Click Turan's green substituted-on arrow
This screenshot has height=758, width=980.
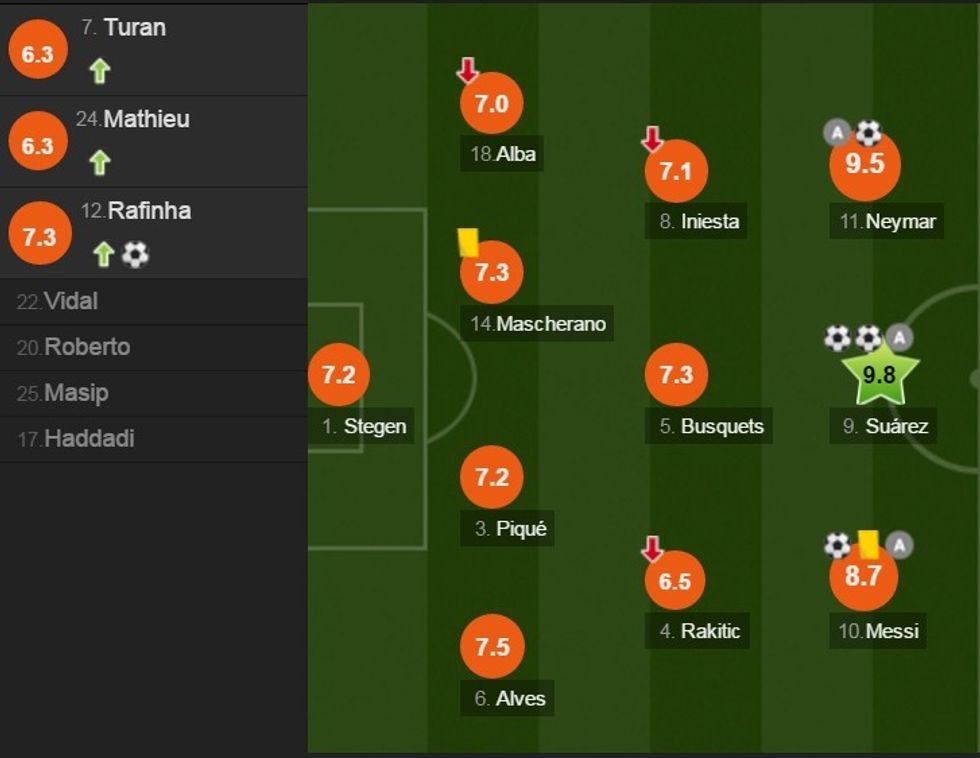(99, 71)
